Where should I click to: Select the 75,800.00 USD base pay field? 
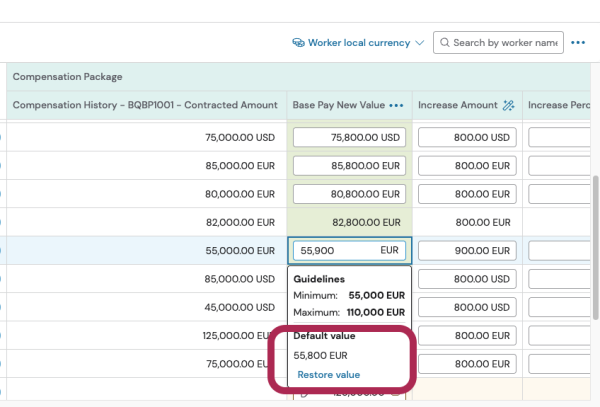tap(349, 138)
